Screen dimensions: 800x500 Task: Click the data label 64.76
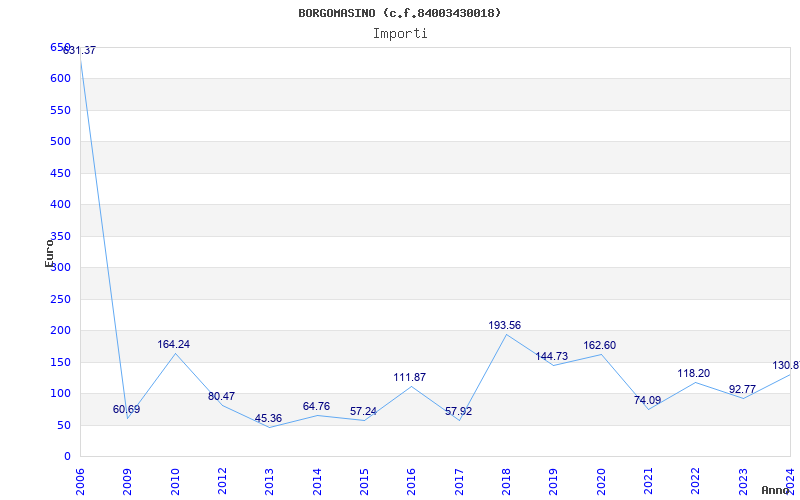316,406
